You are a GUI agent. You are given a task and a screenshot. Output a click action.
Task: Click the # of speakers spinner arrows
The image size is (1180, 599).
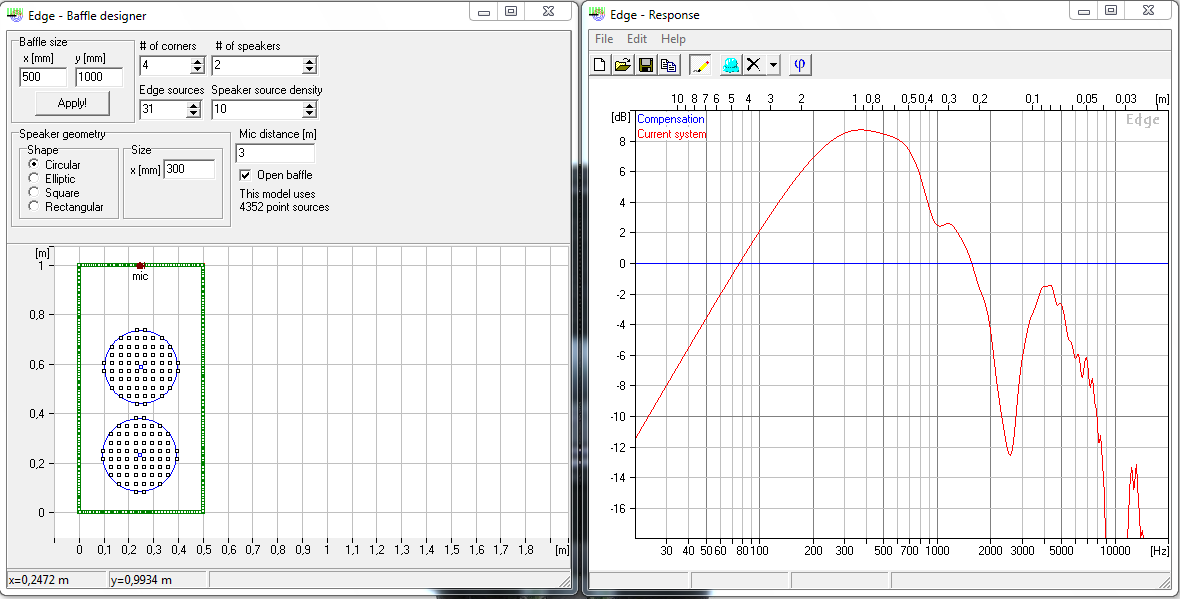tap(310, 66)
